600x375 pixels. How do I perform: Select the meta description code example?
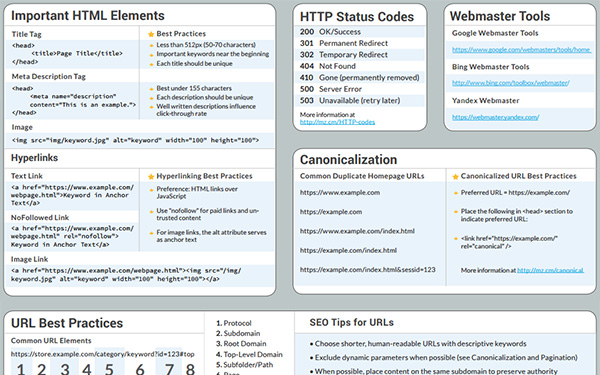(x=73, y=101)
